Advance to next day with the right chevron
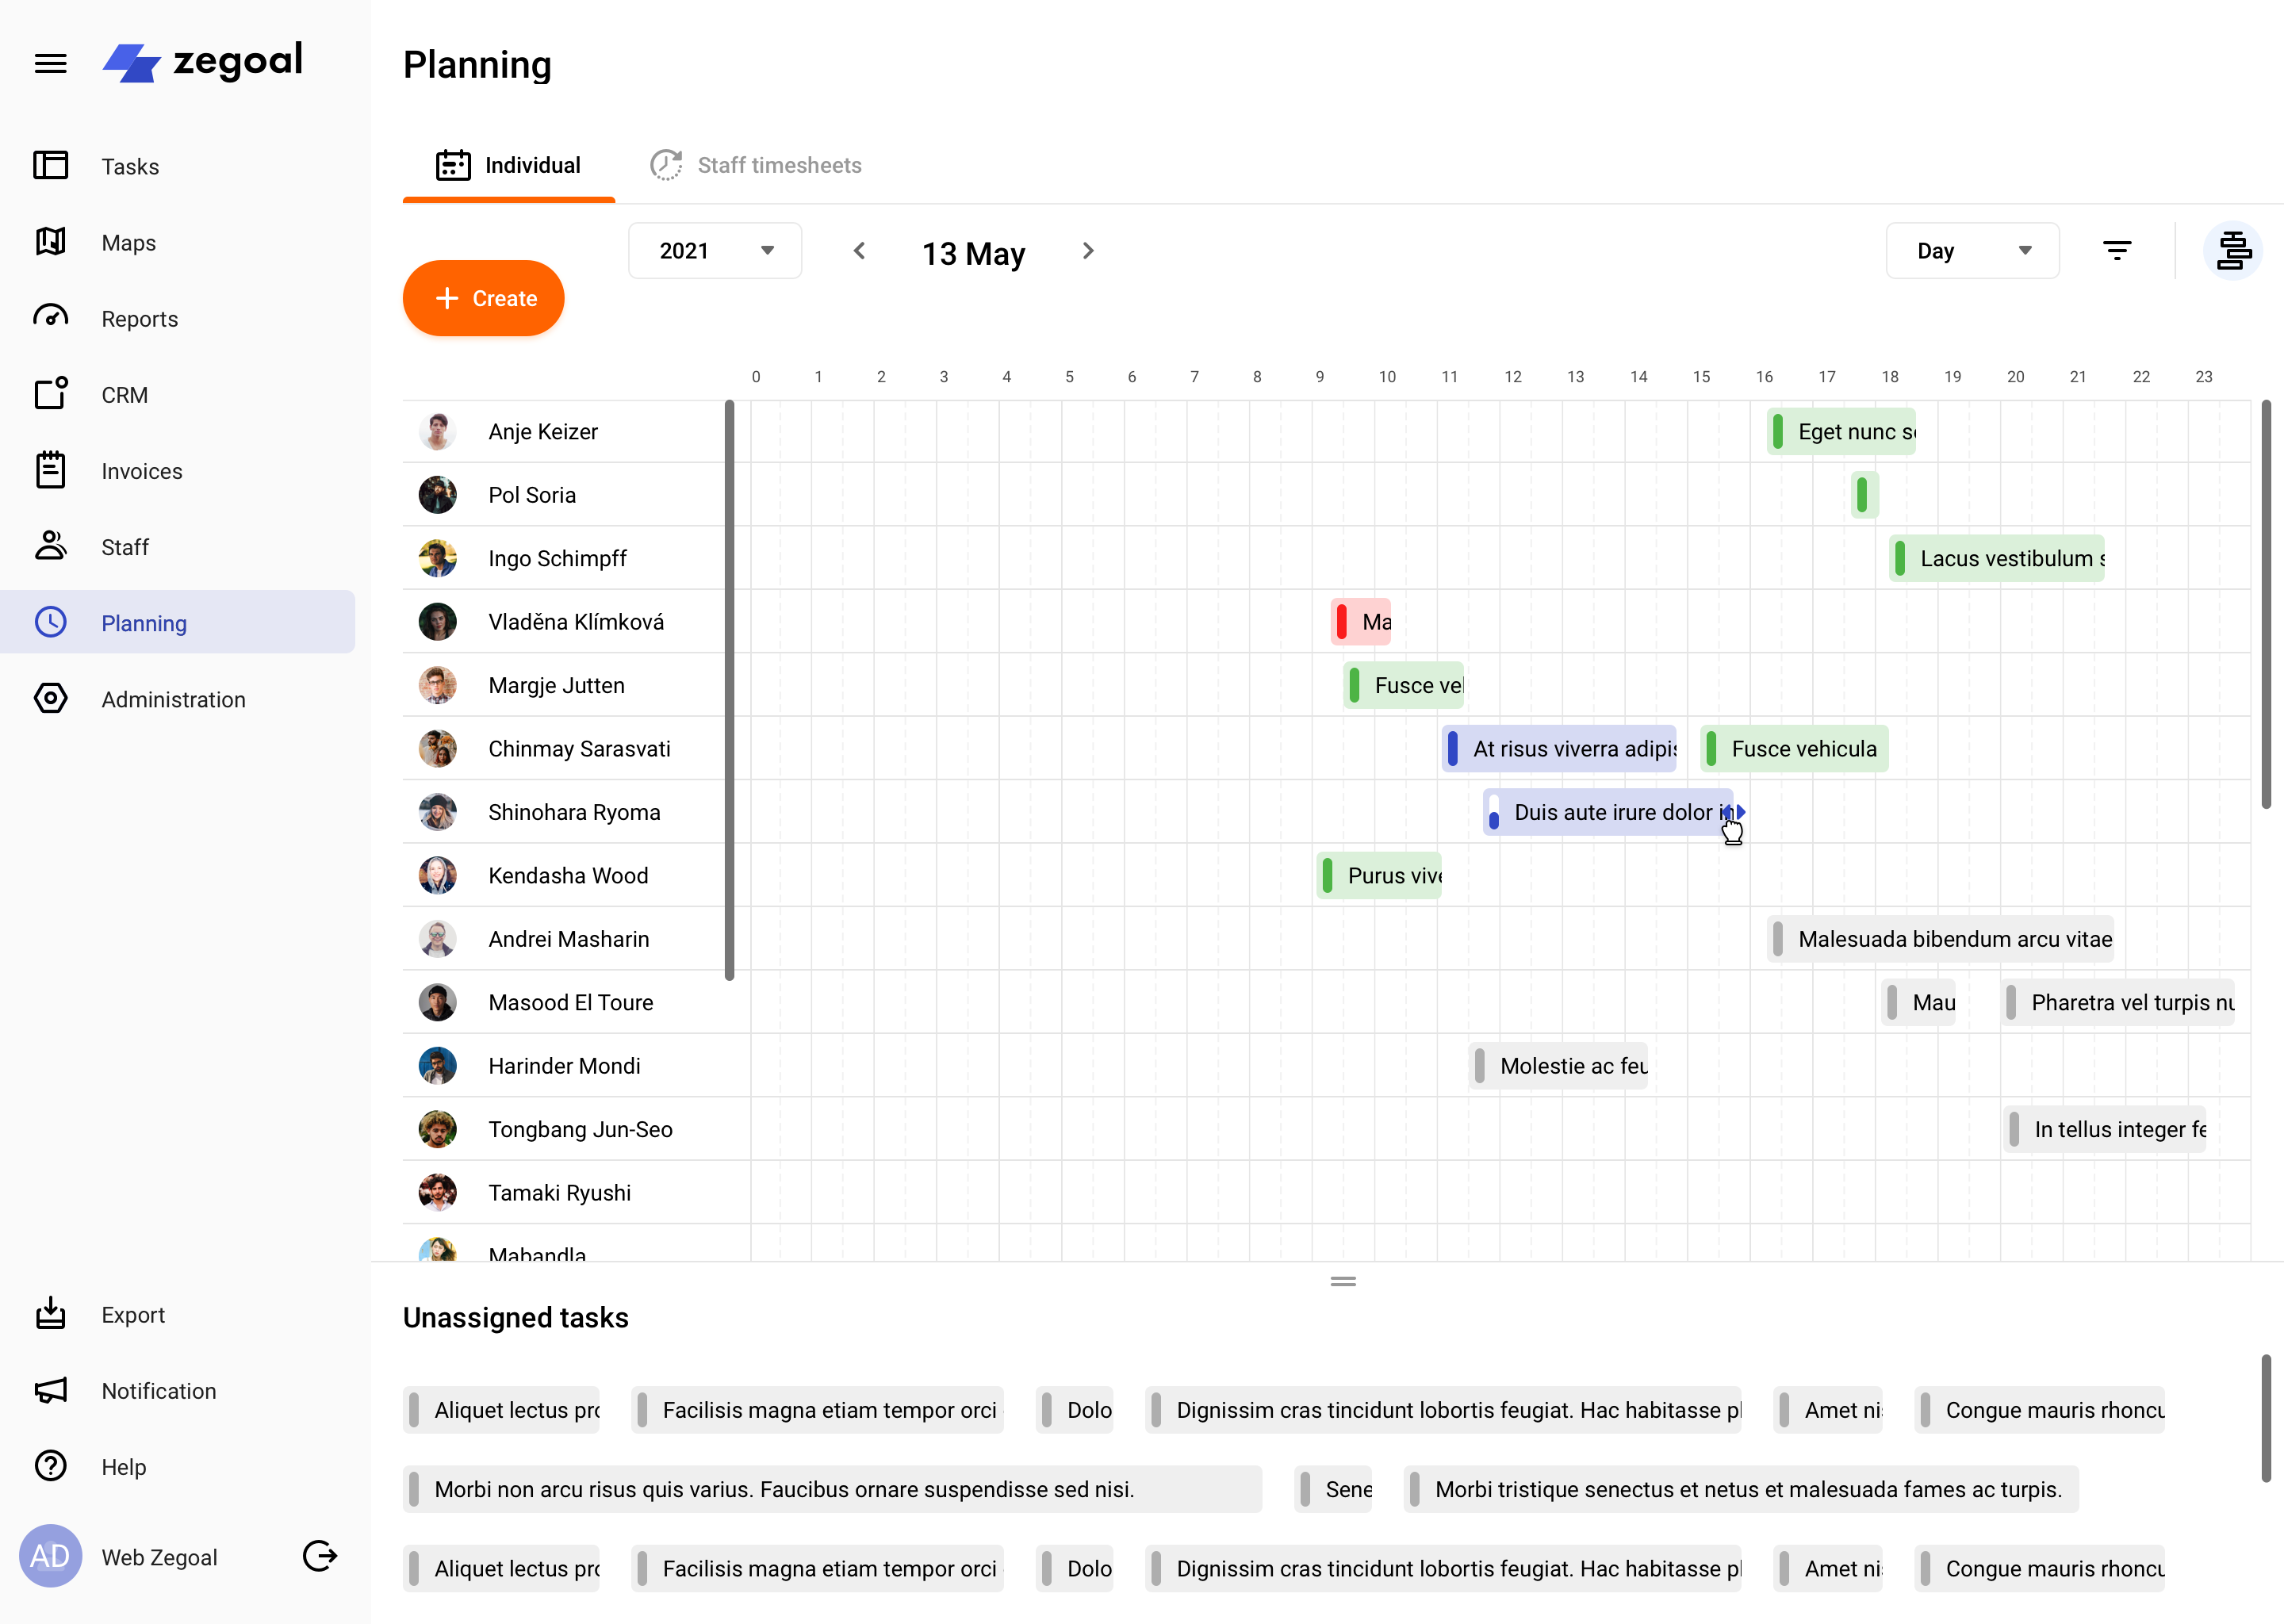2284x1624 pixels. tap(1088, 251)
